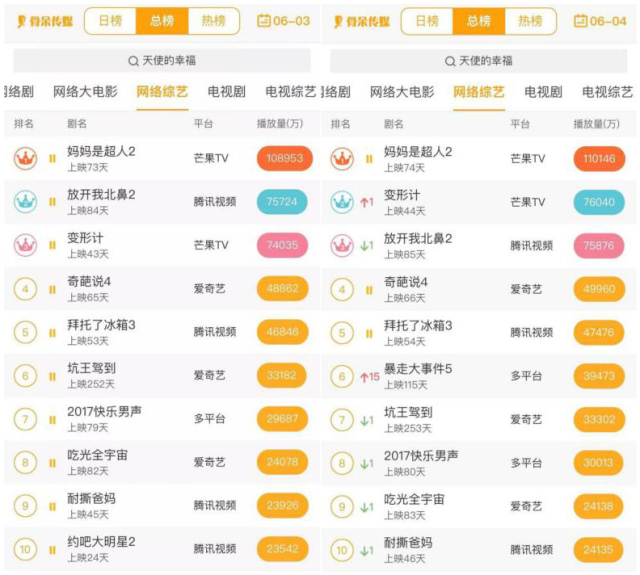
Task: Click the red up arrow showing 15
Action: (x=370, y=375)
